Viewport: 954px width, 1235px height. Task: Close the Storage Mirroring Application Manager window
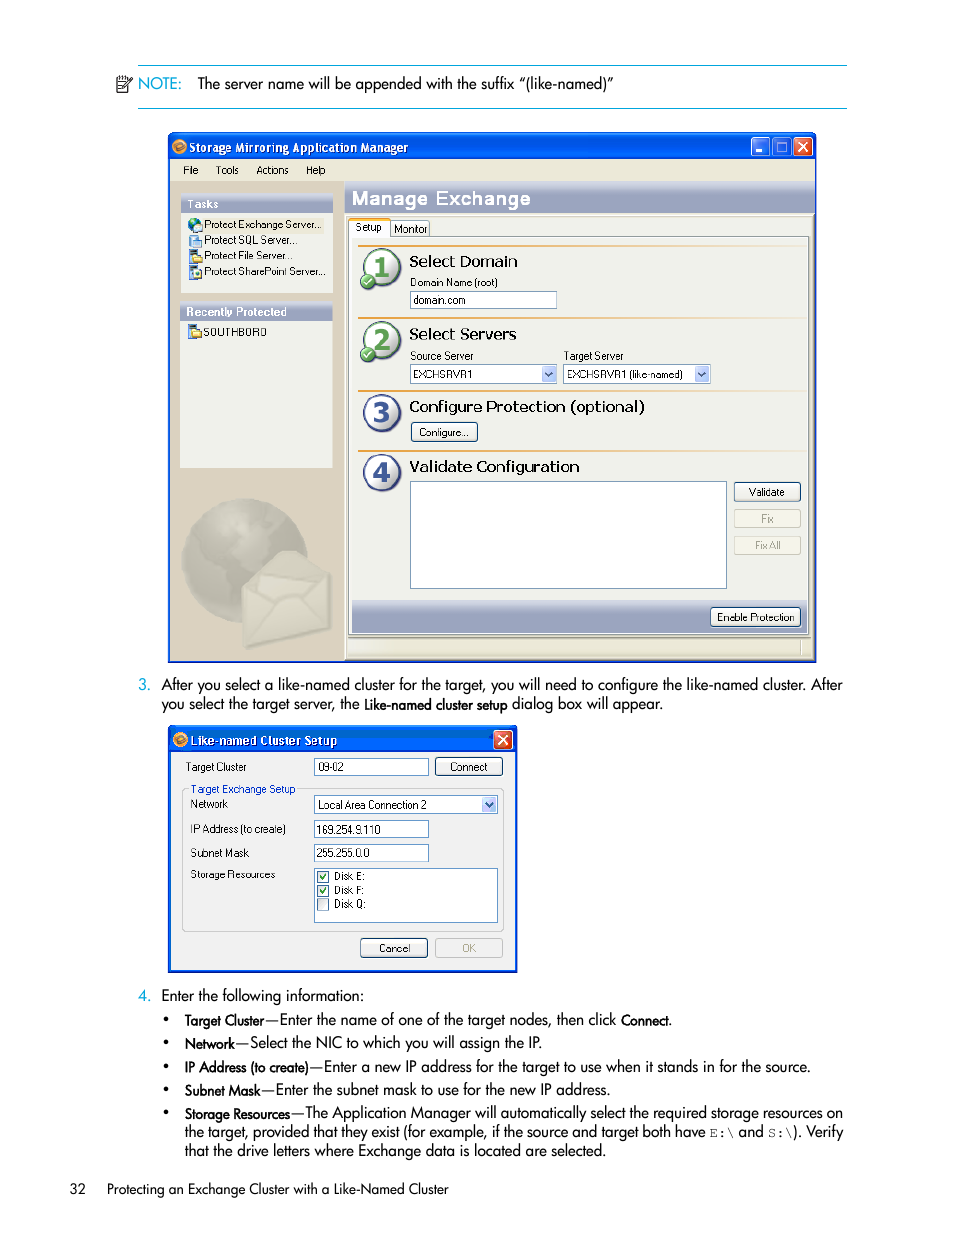[x=803, y=147]
